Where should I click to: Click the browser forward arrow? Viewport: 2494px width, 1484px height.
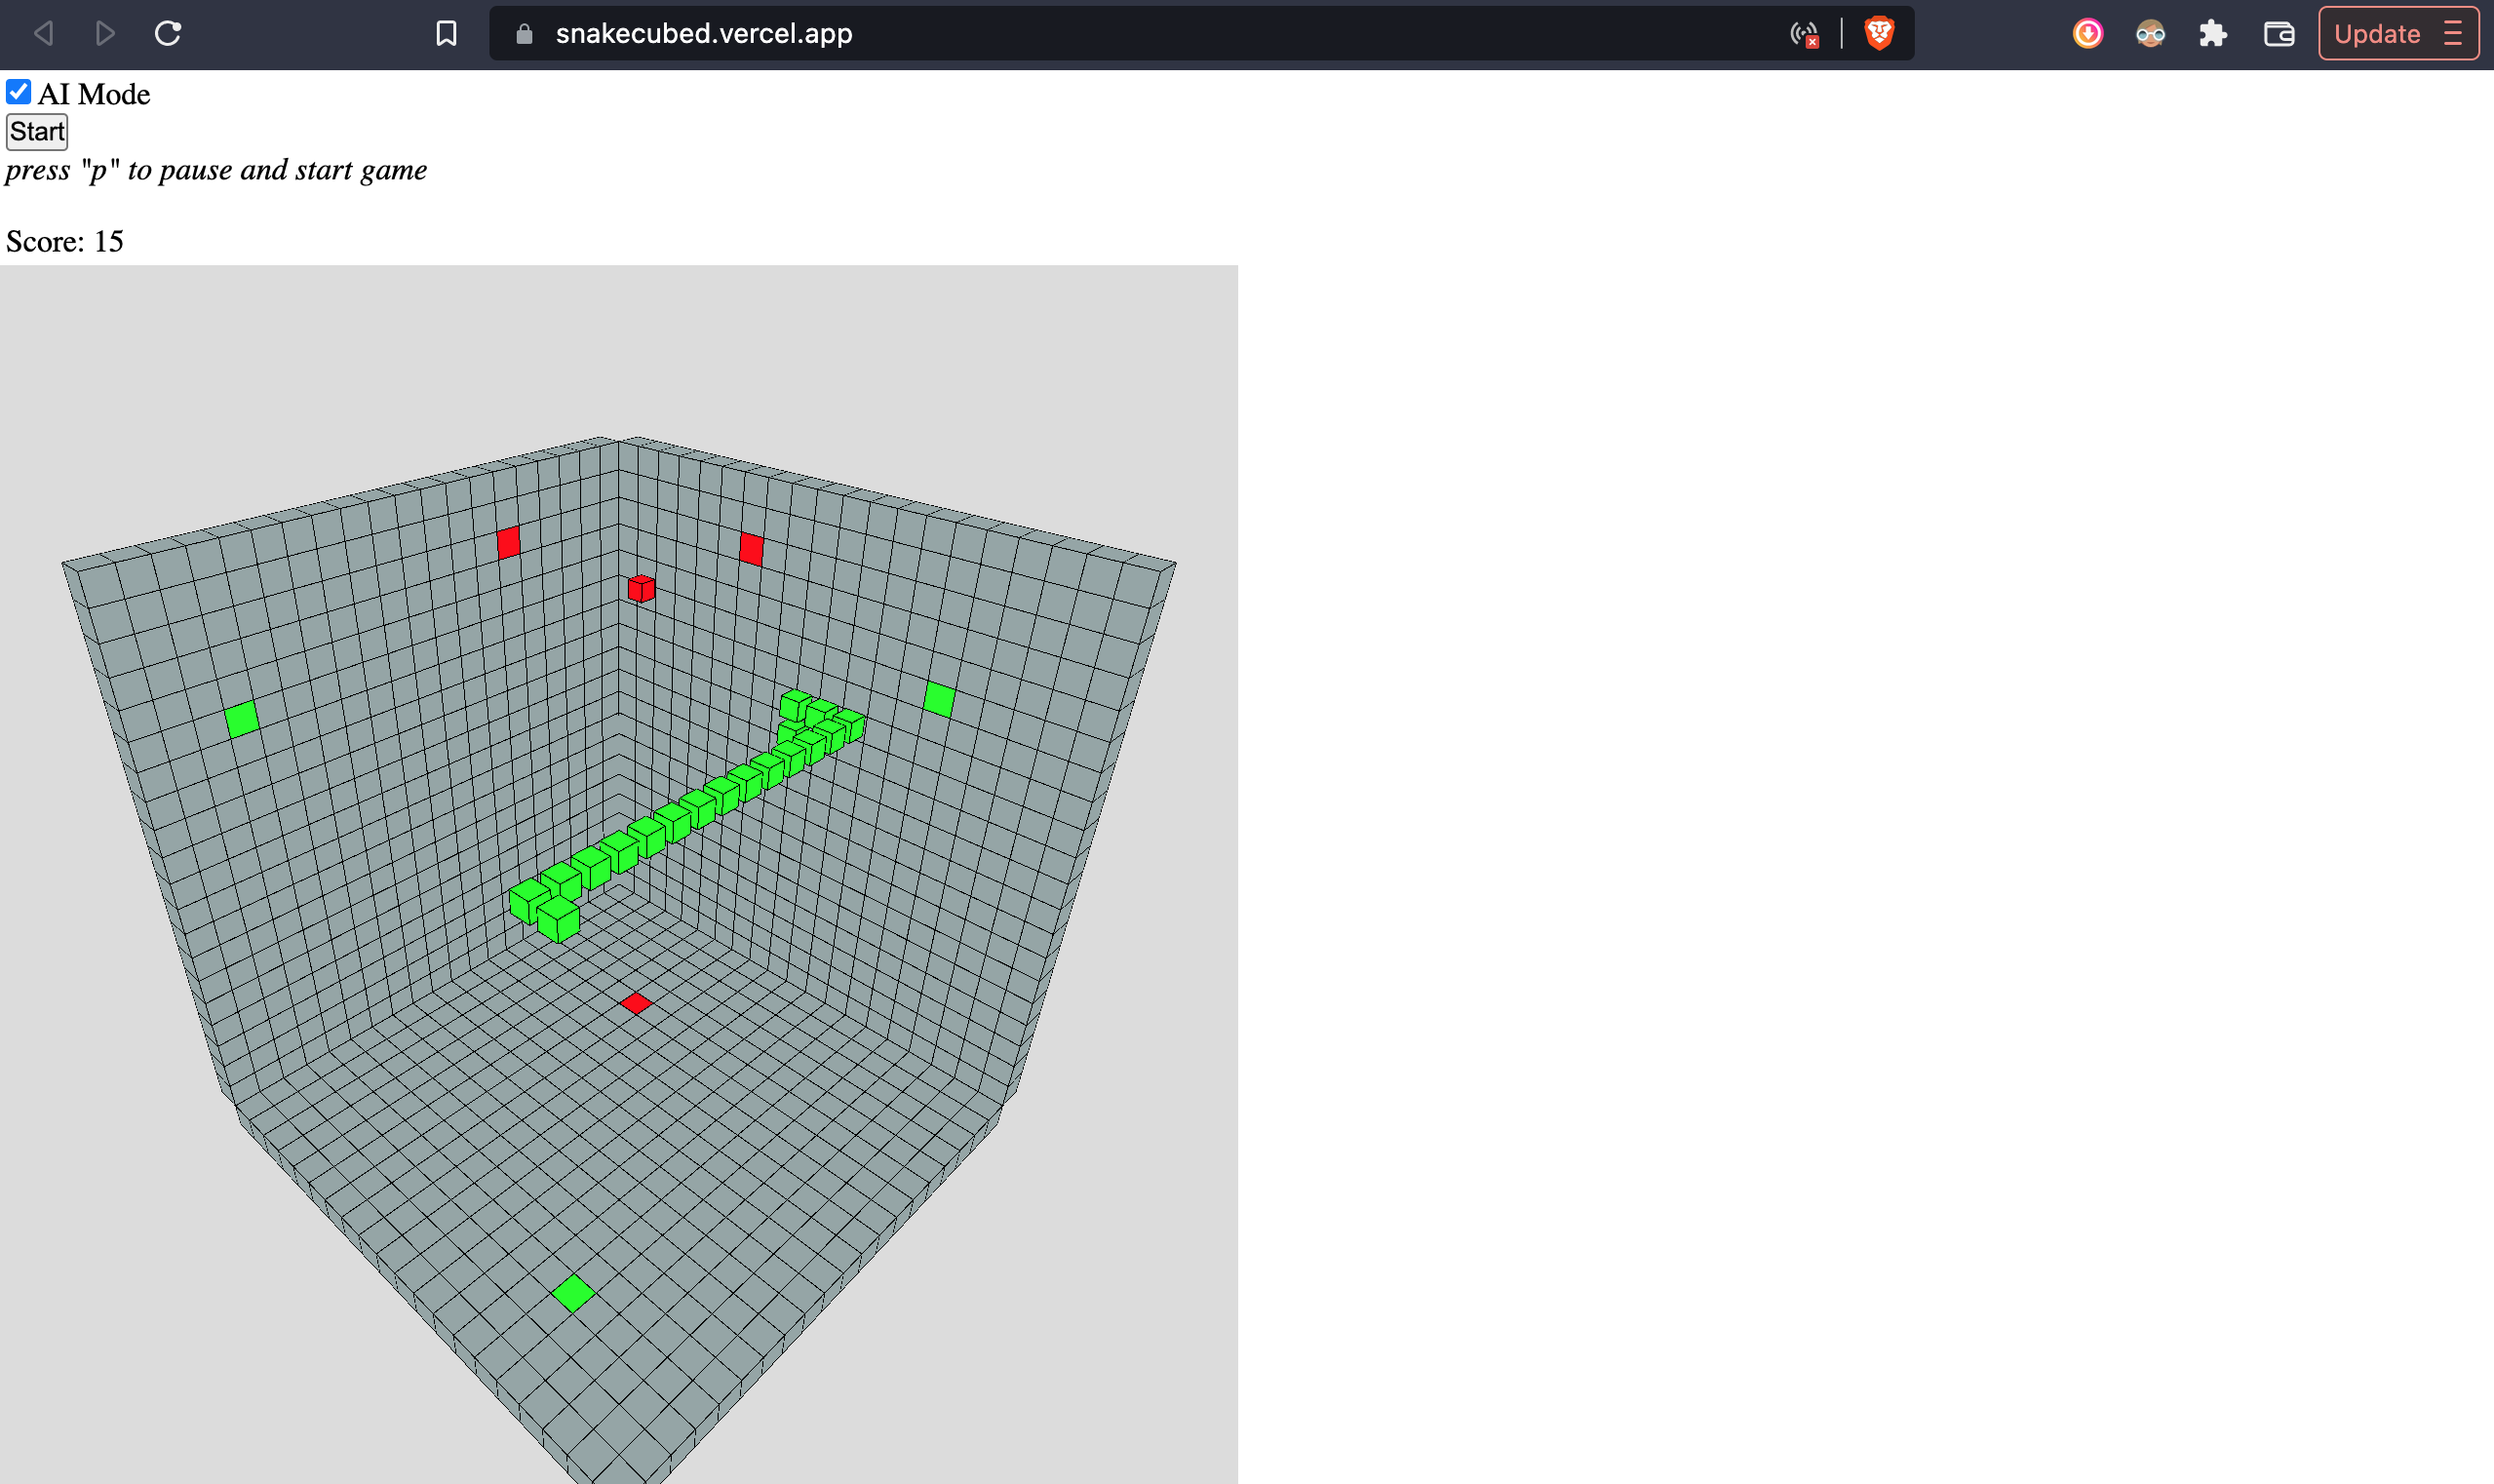pos(104,34)
